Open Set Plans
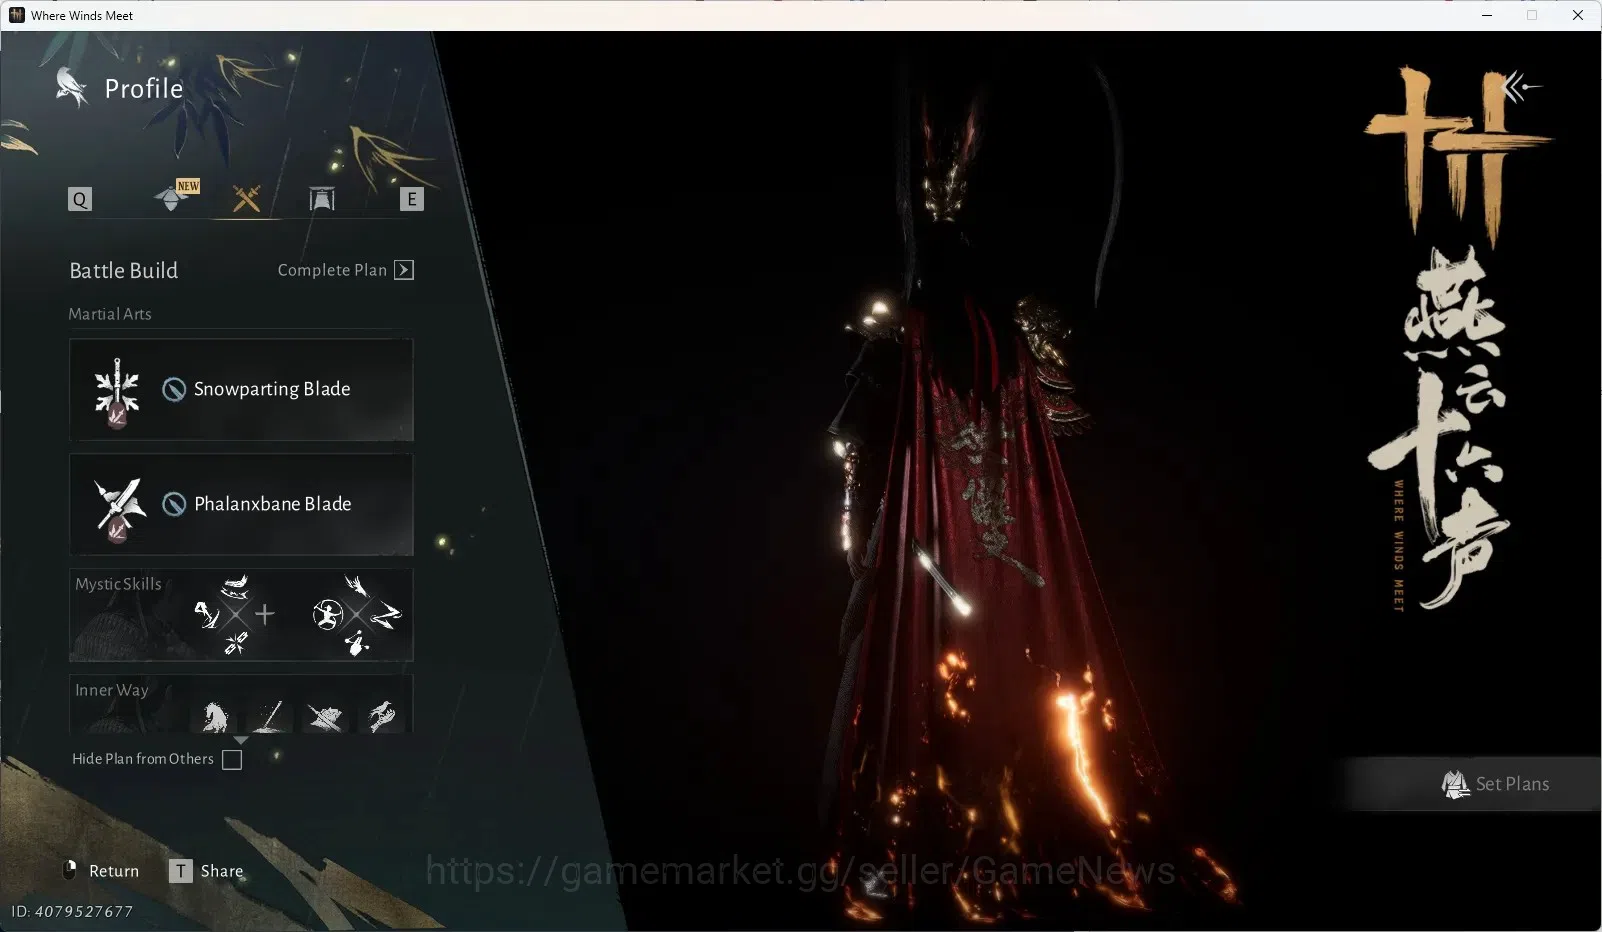The height and width of the screenshot is (932, 1602). coord(1496,784)
